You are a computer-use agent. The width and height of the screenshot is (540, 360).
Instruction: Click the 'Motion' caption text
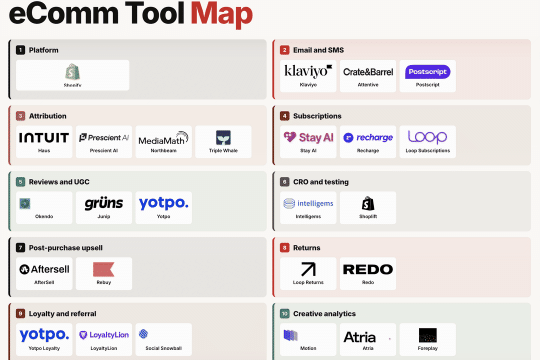pos(308,348)
